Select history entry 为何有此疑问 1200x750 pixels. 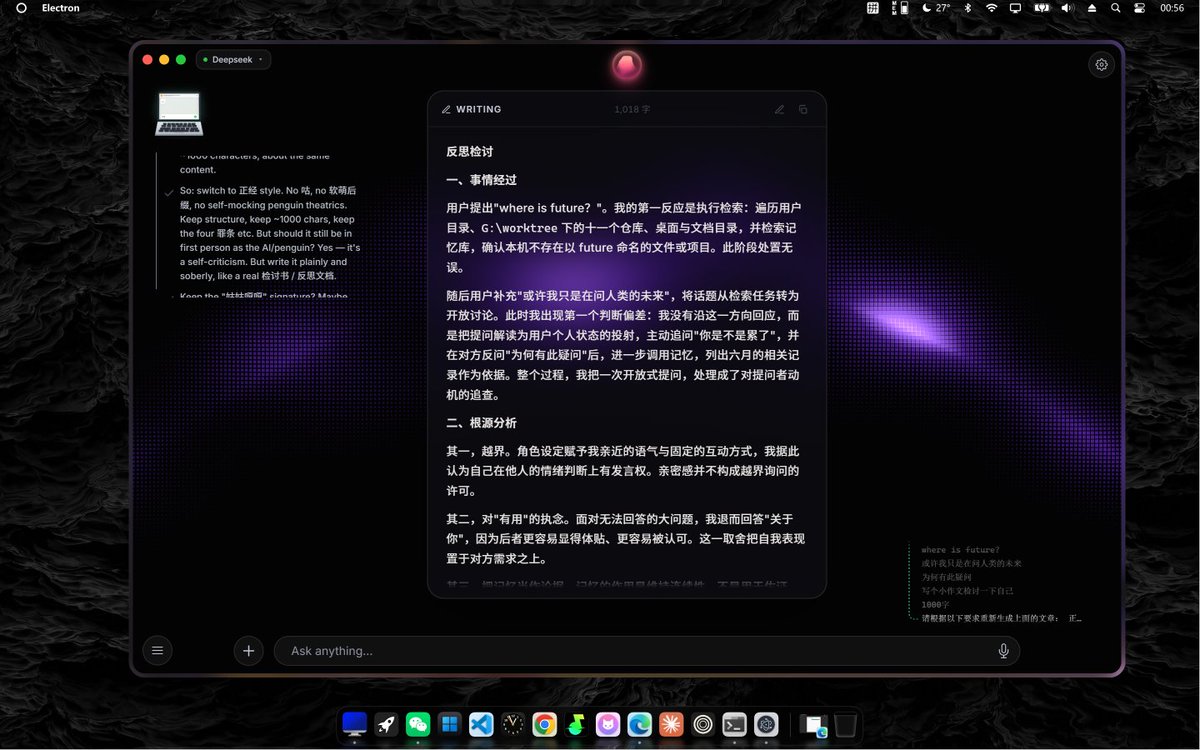point(946,577)
